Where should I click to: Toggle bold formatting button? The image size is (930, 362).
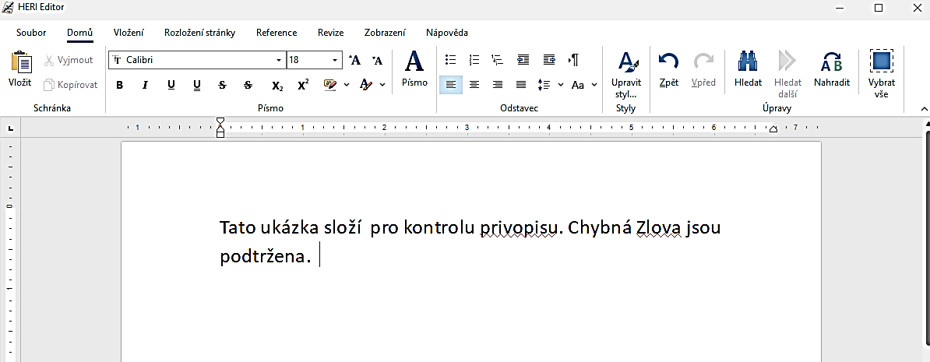coord(120,85)
